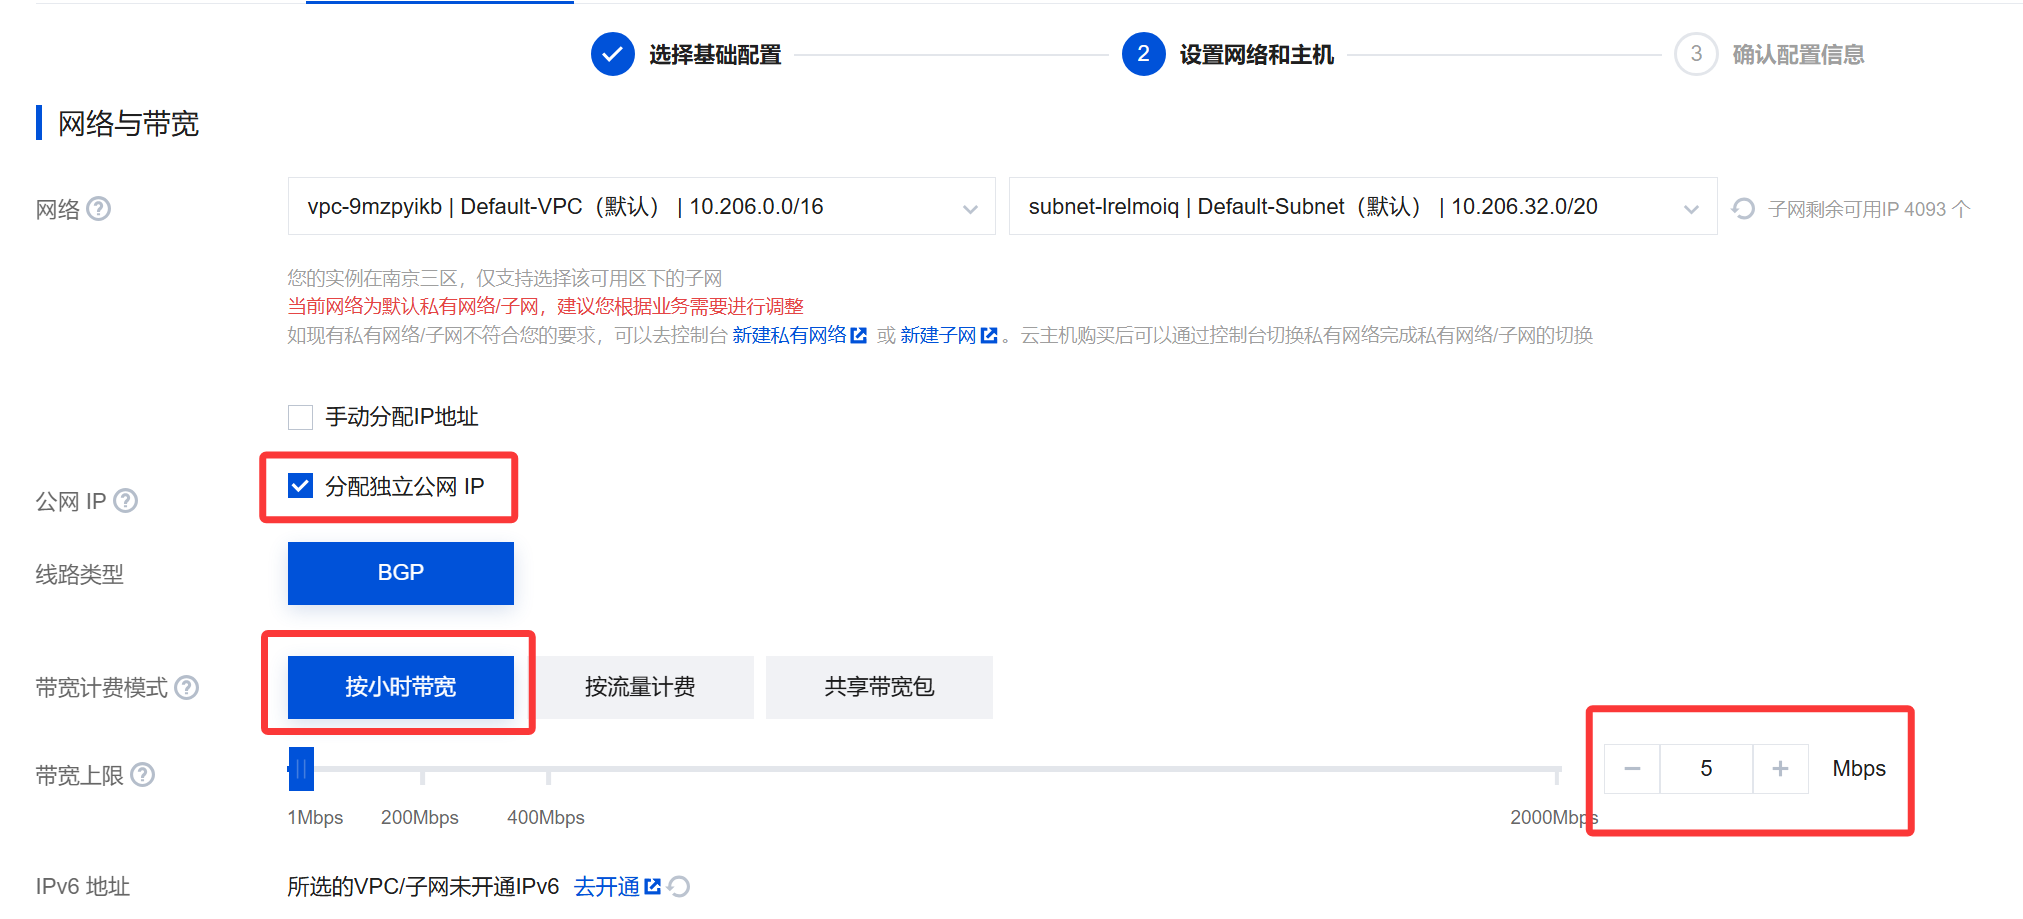
Task: Increase bandwidth with the plus stepper
Action: [x=1780, y=768]
